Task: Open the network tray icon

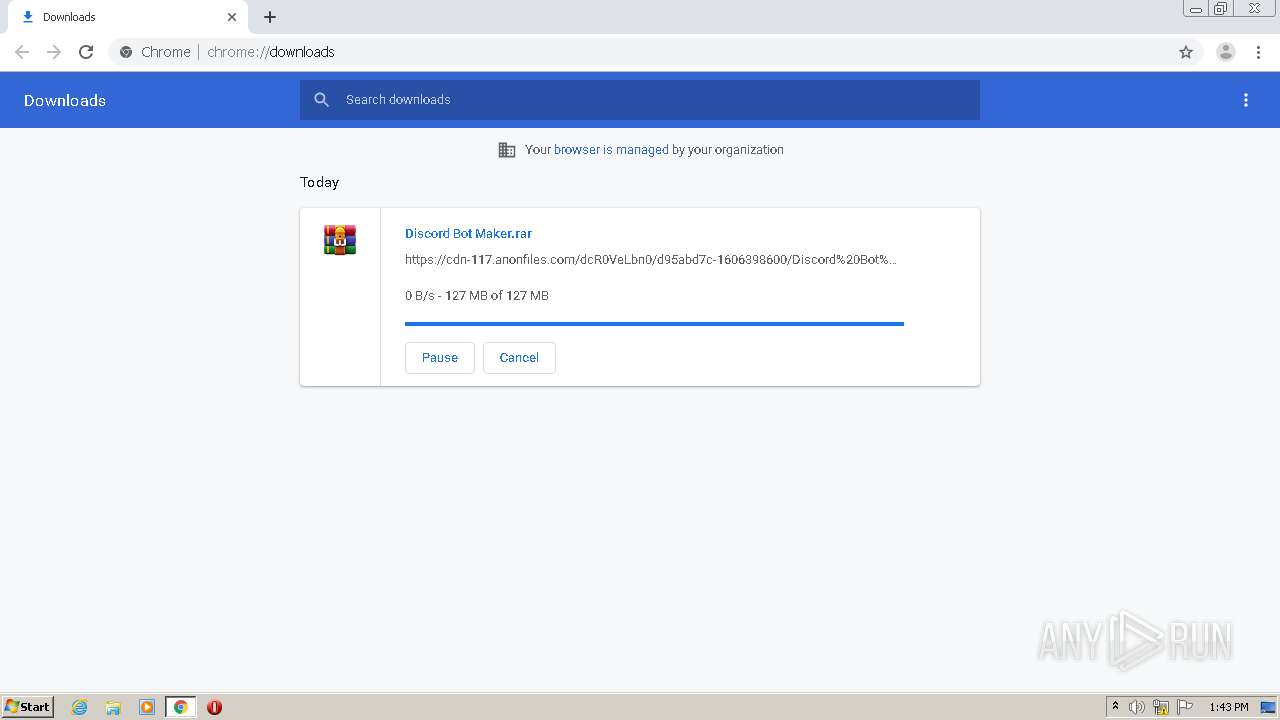Action: pos(1161,707)
